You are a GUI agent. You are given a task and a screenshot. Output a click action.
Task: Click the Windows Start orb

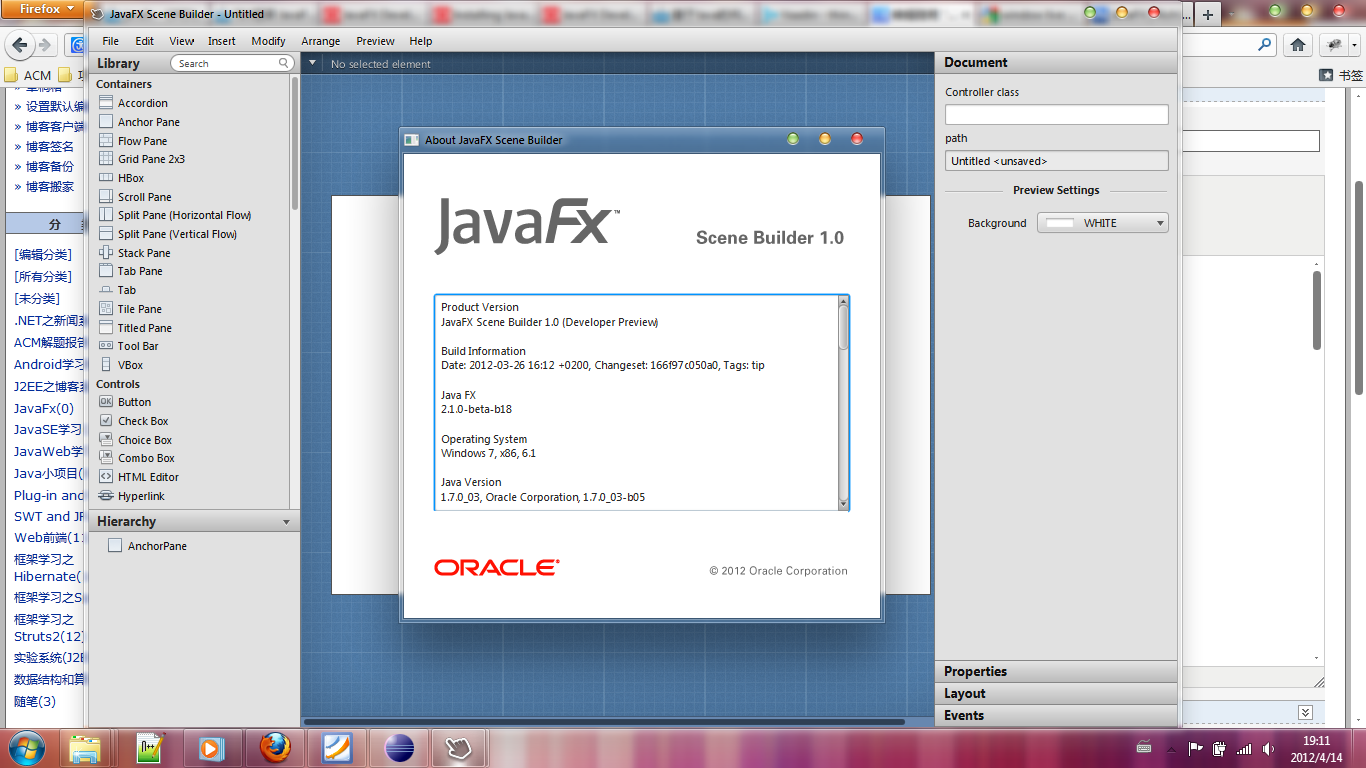[x=26, y=747]
